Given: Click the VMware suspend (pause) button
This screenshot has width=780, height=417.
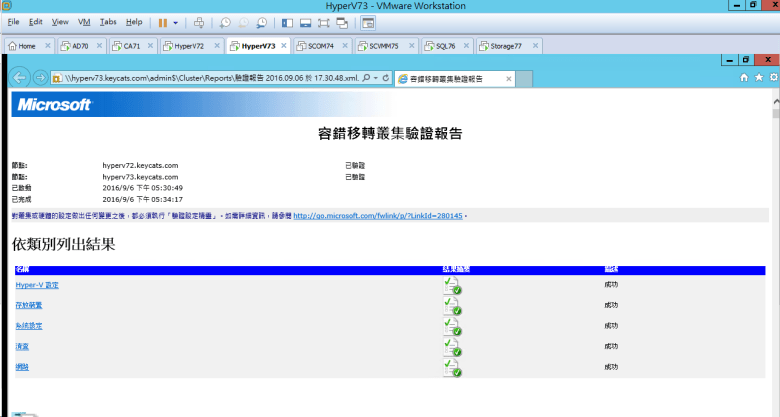Looking at the screenshot, I should pos(162,22).
